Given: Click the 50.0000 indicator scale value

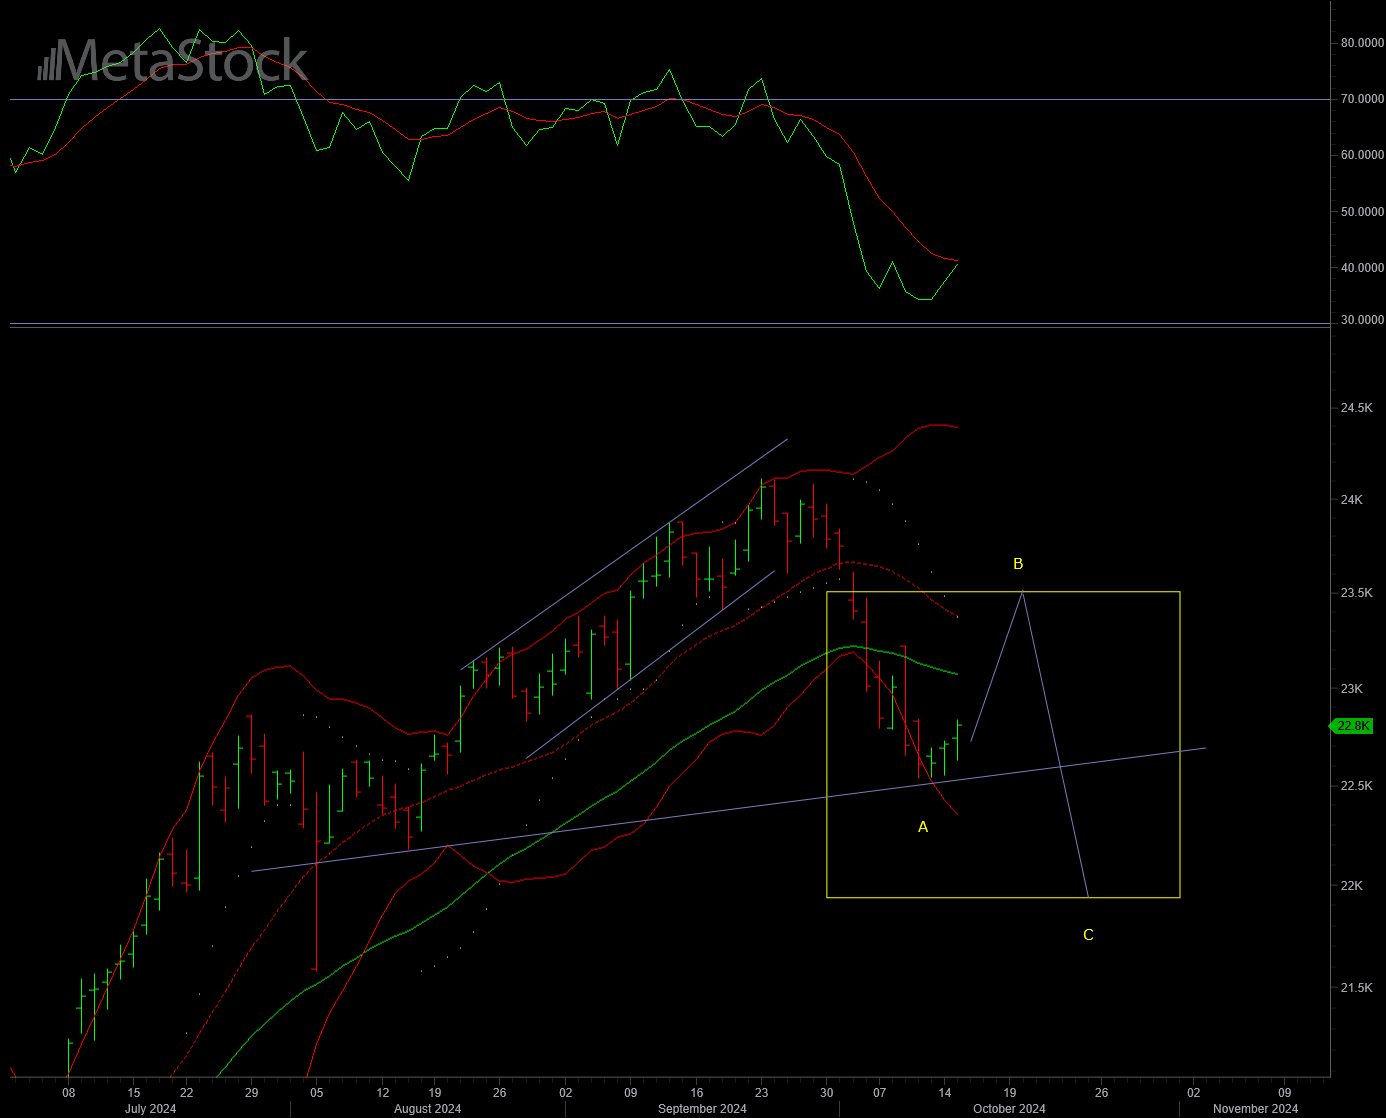Looking at the screenshot, I should click(x=1362, y=212).
